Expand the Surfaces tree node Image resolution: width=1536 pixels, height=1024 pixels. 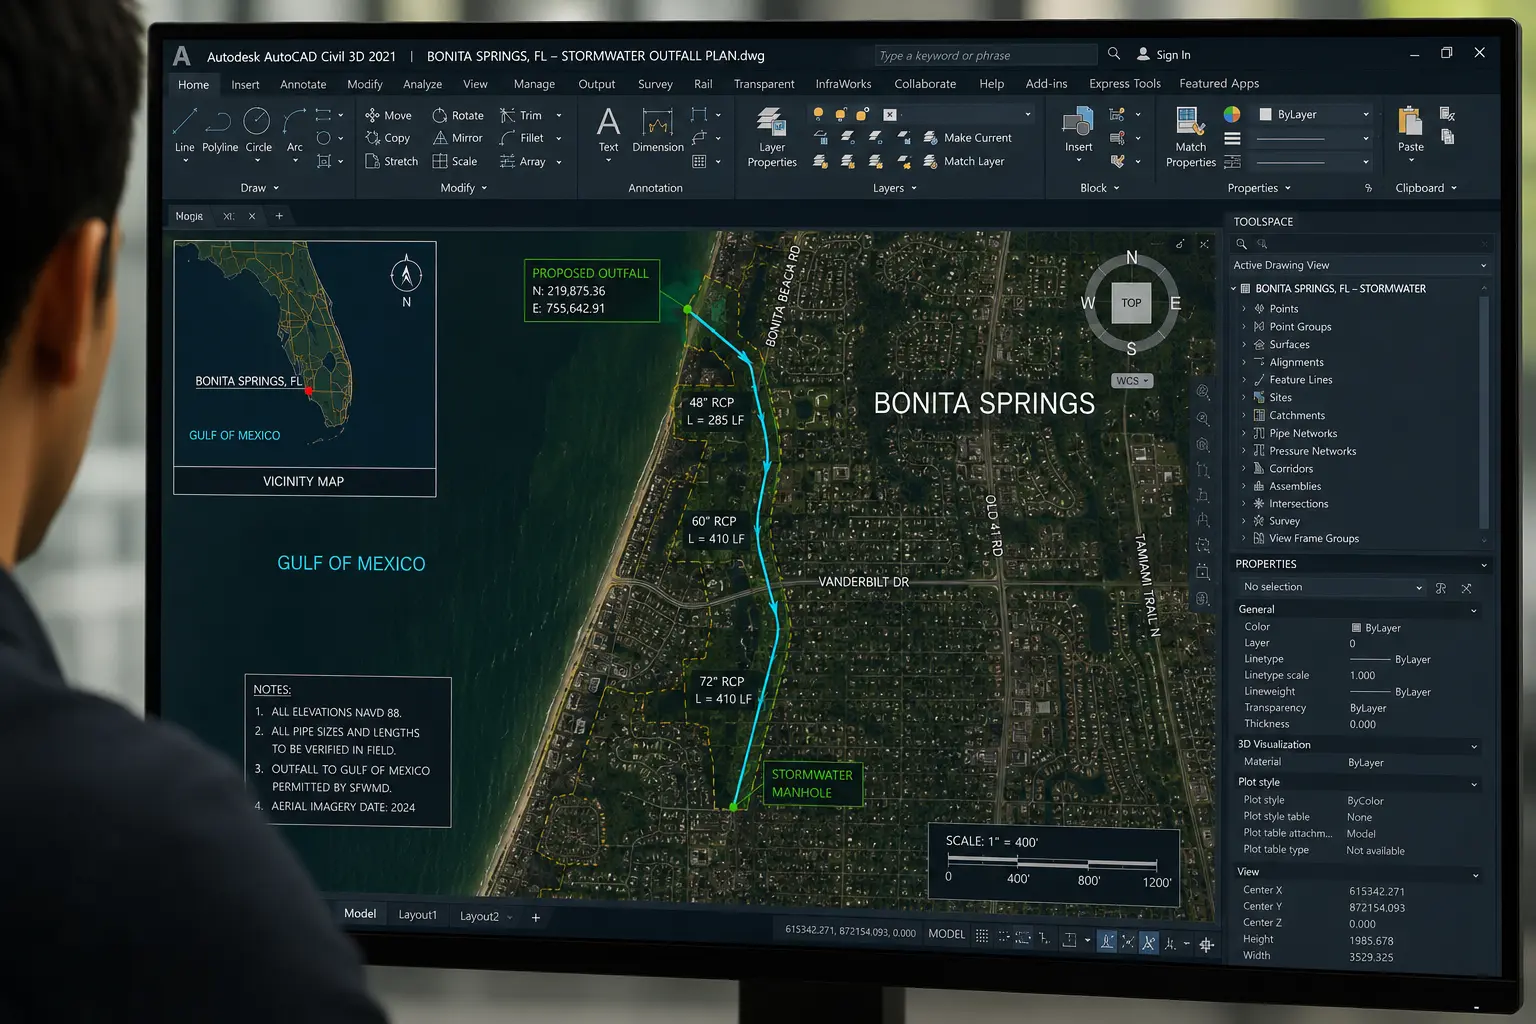(1245, 344)
